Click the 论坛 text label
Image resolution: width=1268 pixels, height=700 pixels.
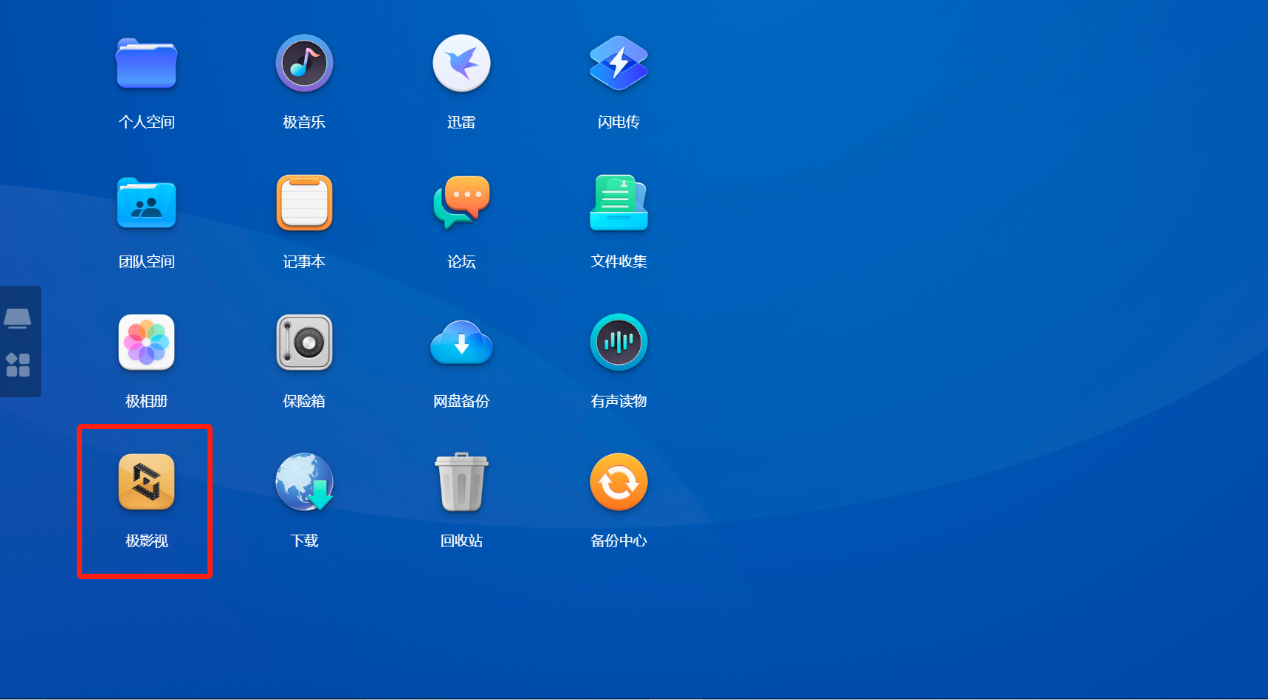pos(461,262)
